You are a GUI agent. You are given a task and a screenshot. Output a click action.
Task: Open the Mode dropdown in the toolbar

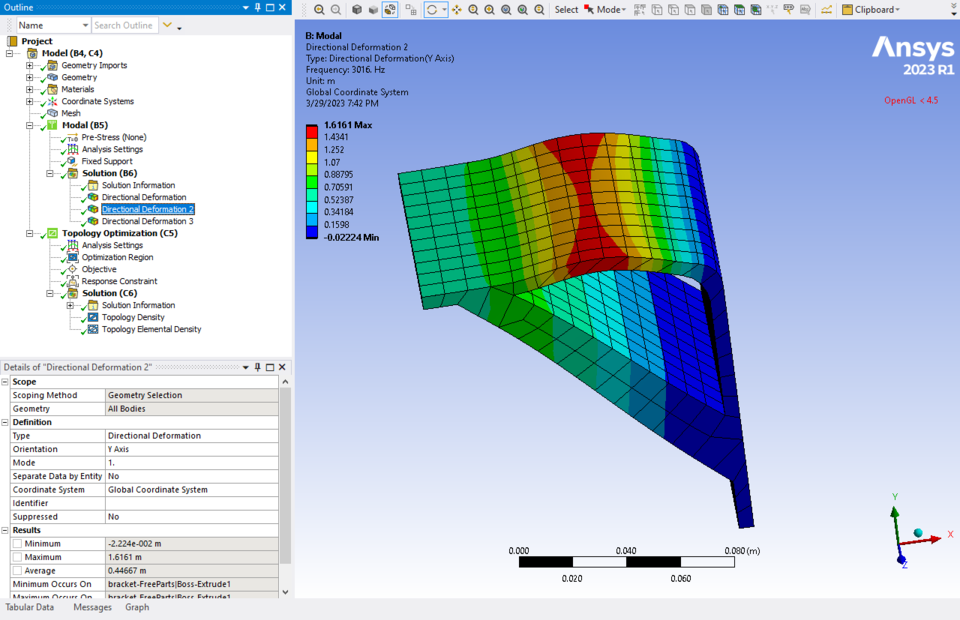612,9
